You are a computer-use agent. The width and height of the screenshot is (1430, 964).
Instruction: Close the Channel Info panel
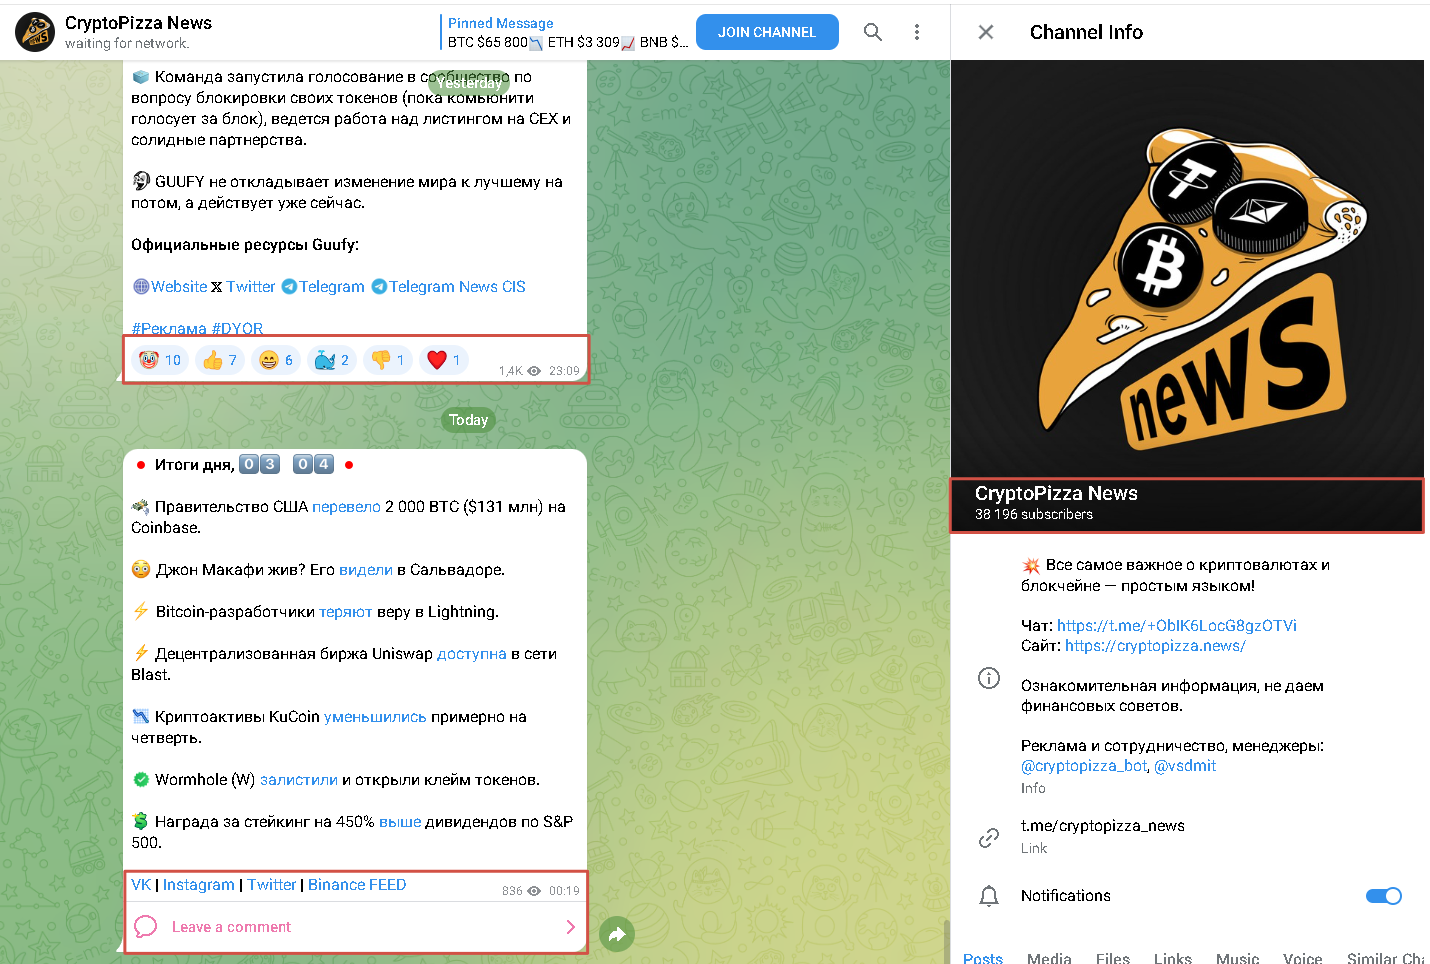coord(986,32)
